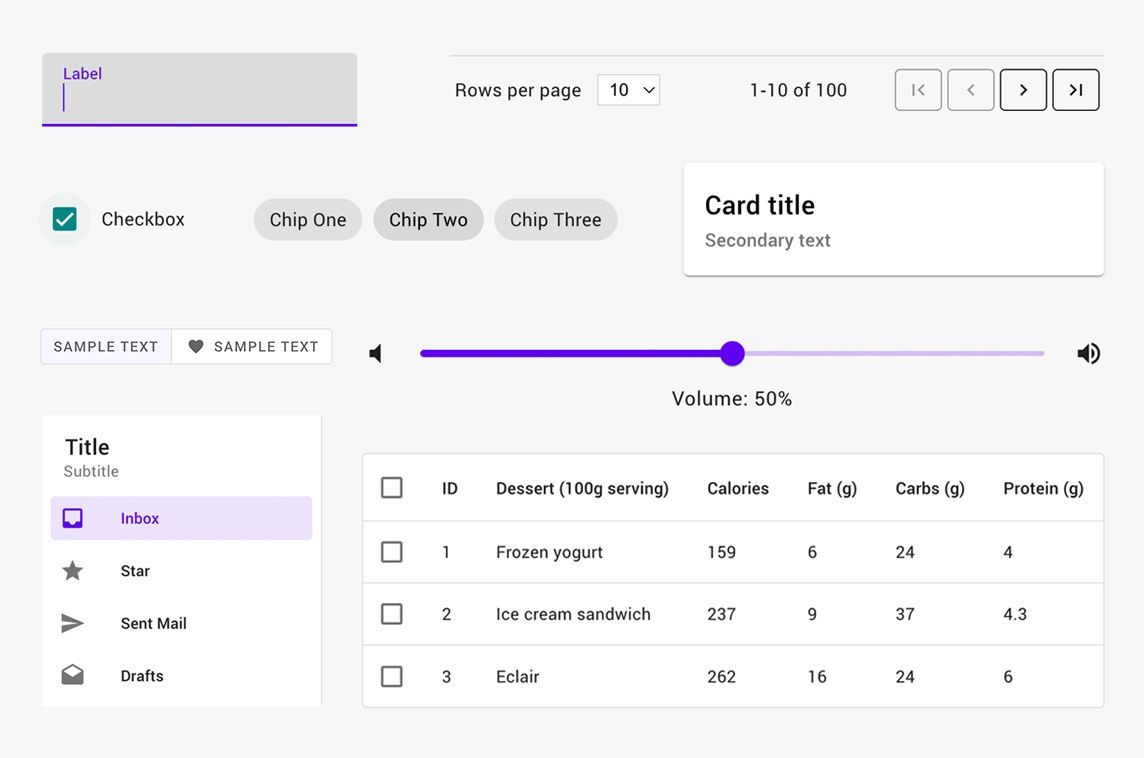Image resolution: width=1144 pixels, height=758 pixels.
Task: Go to next page arrow
Action: tap(1023, 90)
